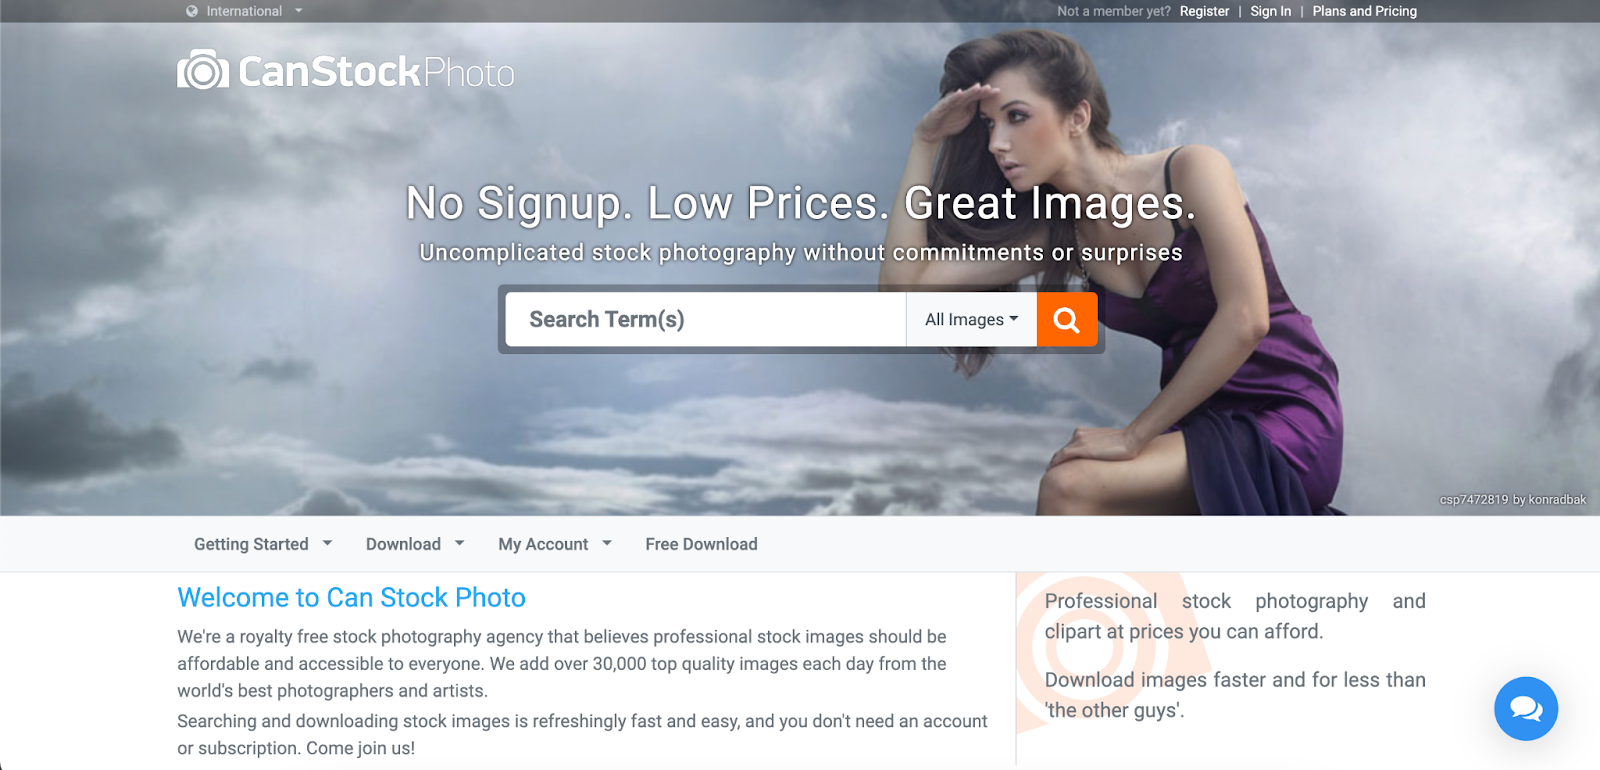The image size is (1600, 770).
Task: Click the Register link
Action: (1204, 11)
